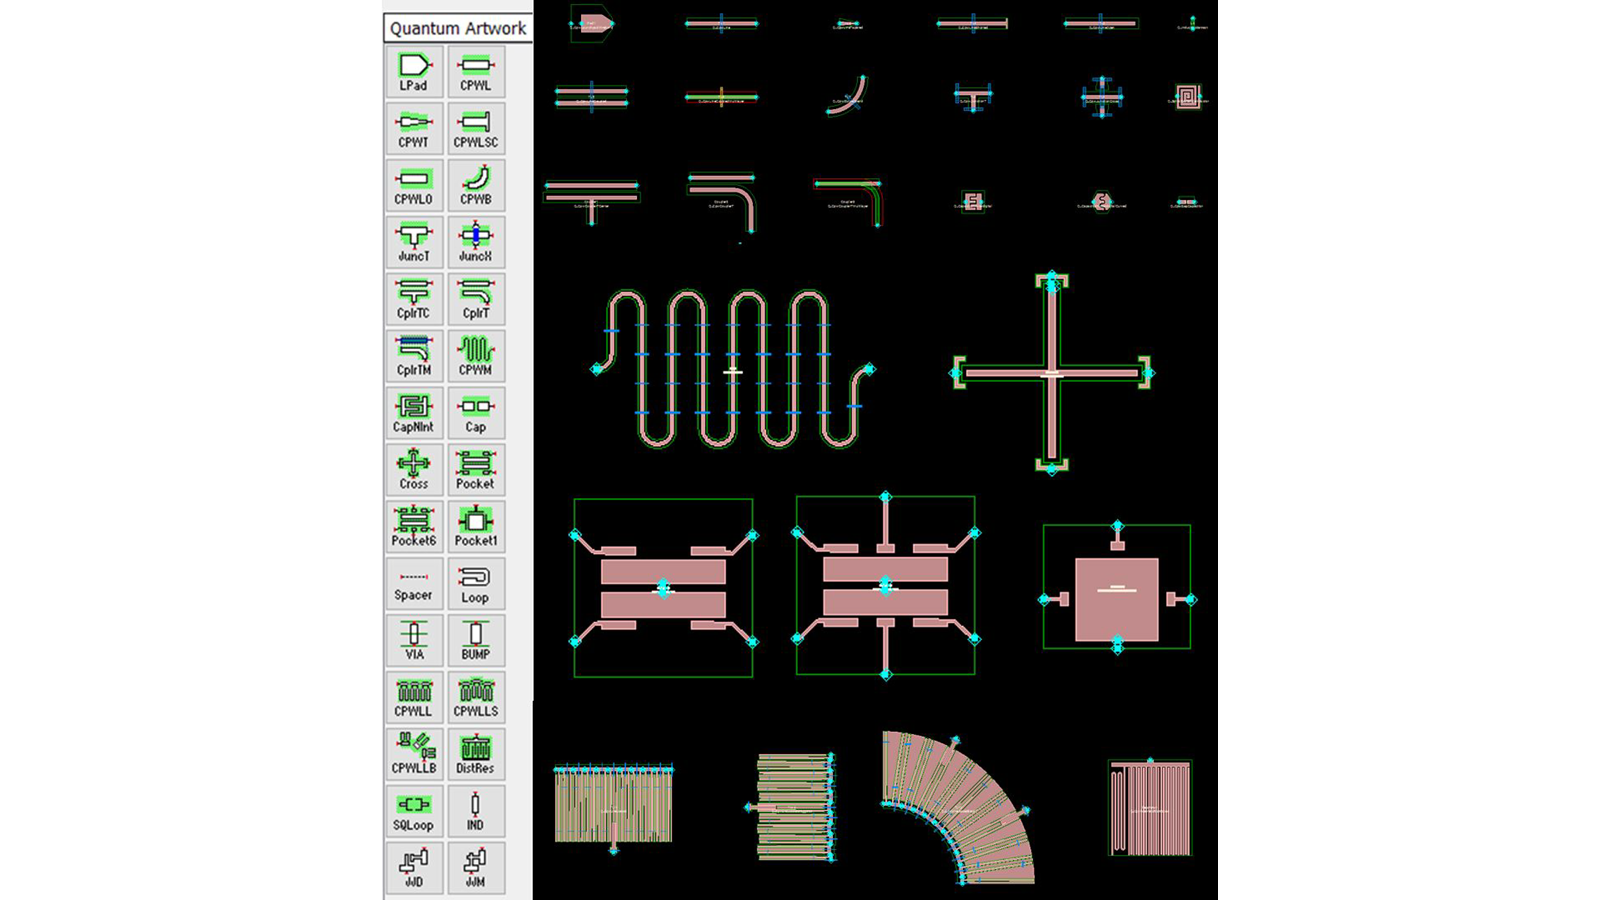The width and height of the screenshot is (1600, 900).
Task: Select the JuncT tee junction icon
Action: tap(414, 240)
